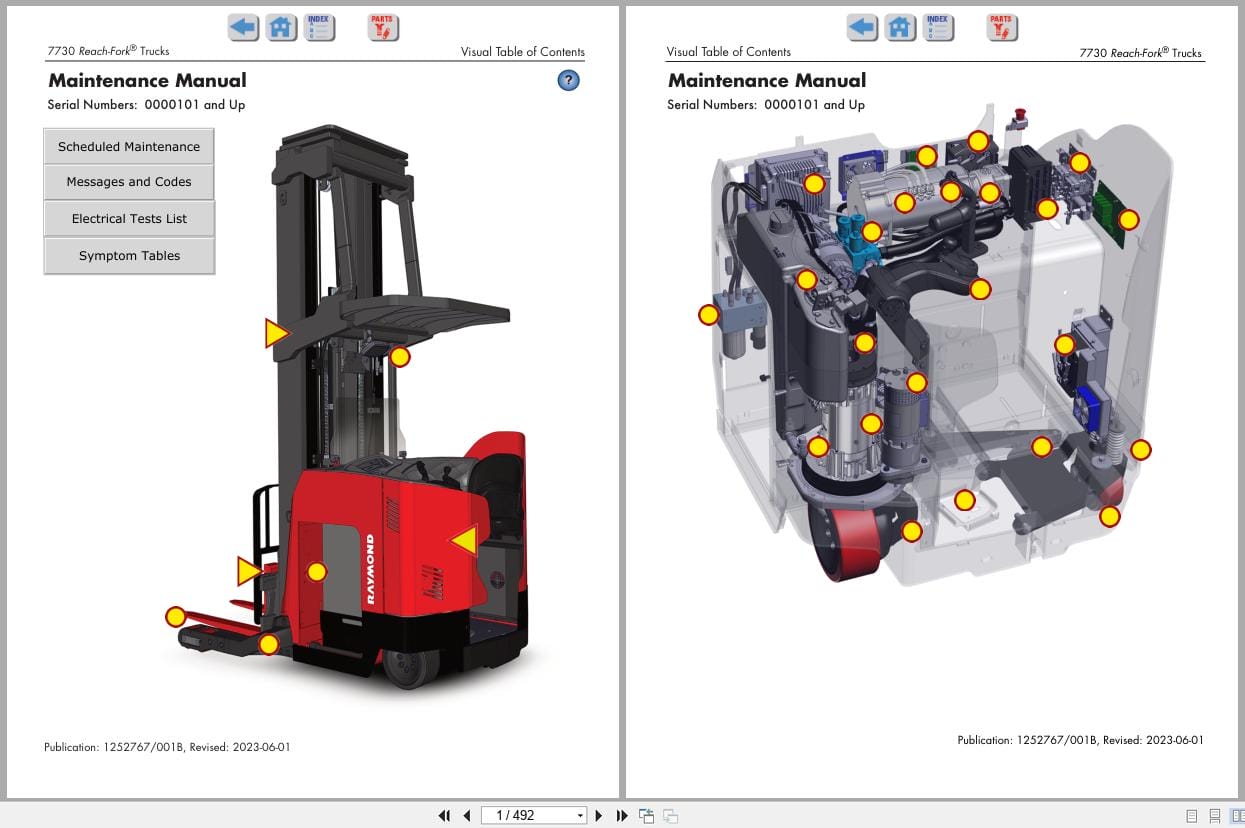Switch to single page view mode
1245x828 pixels.
pos(1191,816)
